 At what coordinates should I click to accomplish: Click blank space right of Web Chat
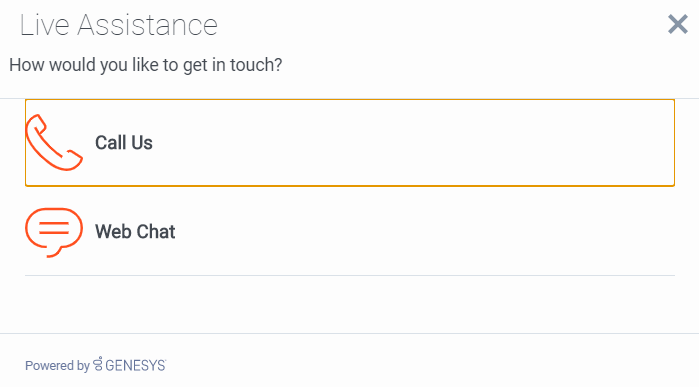[x=424, y=231]
